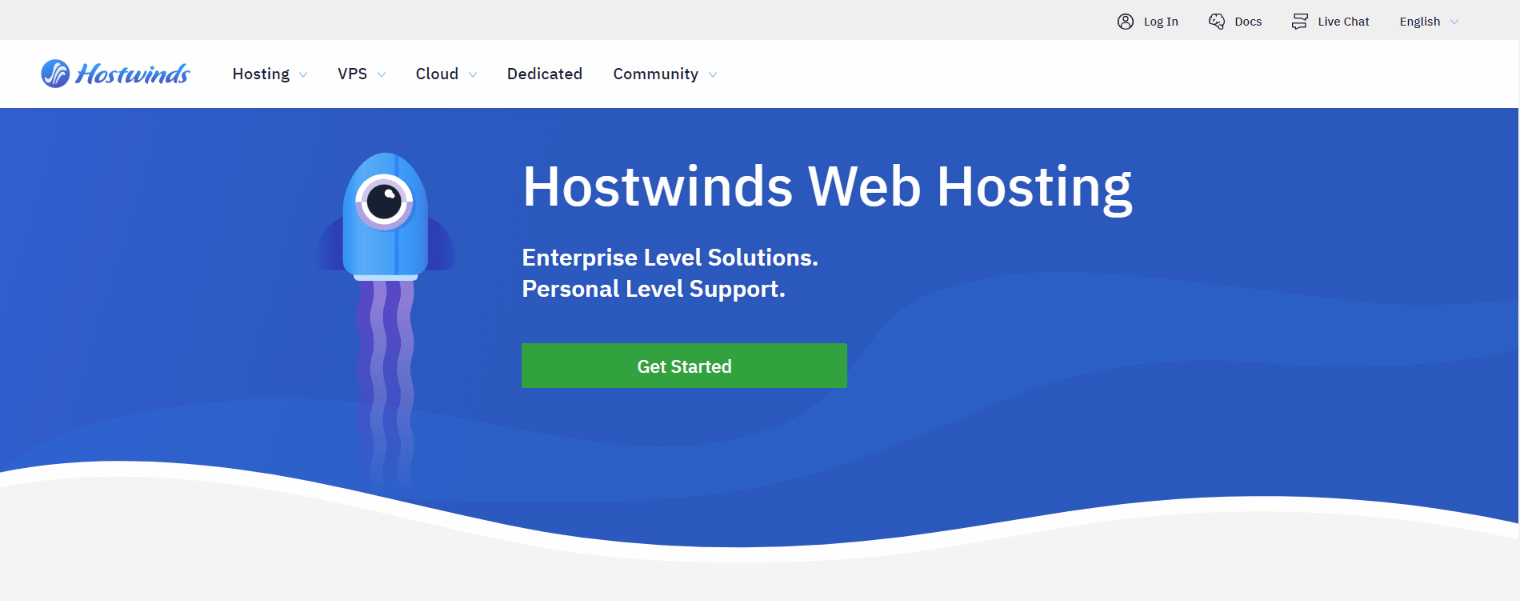Go to the Dedicated servers page
The image size is (1520, 601).
tap(544, 74)
